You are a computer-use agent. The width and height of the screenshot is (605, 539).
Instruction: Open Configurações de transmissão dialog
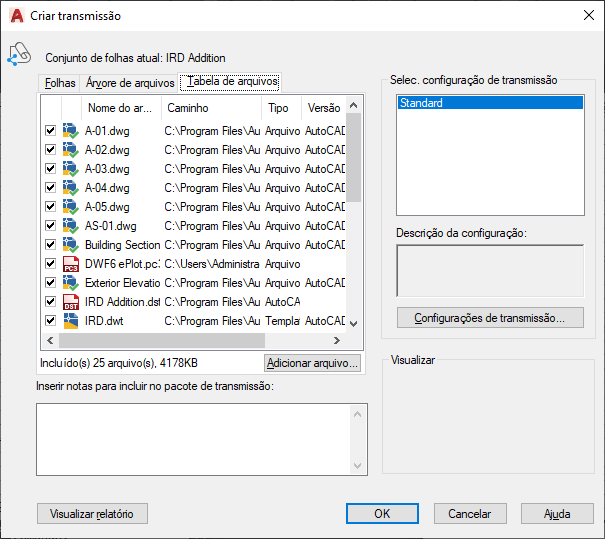488,318
